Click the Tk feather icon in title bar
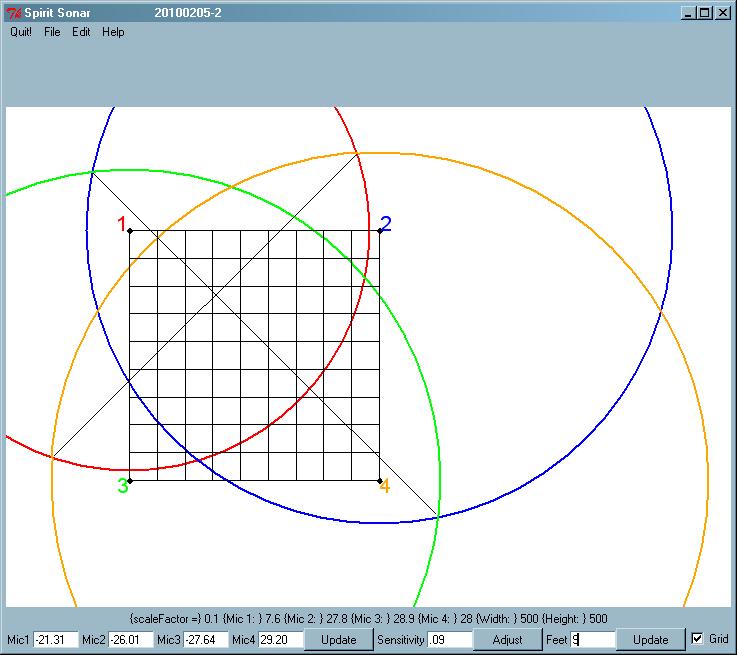737x655 pixels. (x=15, y=13)
